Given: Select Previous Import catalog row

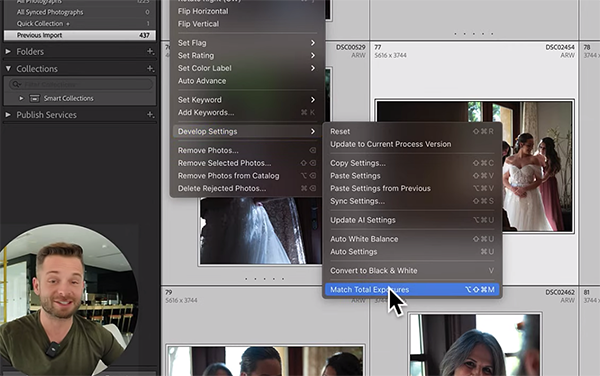Looking at the screenshot, I should [x=80, y=35].
